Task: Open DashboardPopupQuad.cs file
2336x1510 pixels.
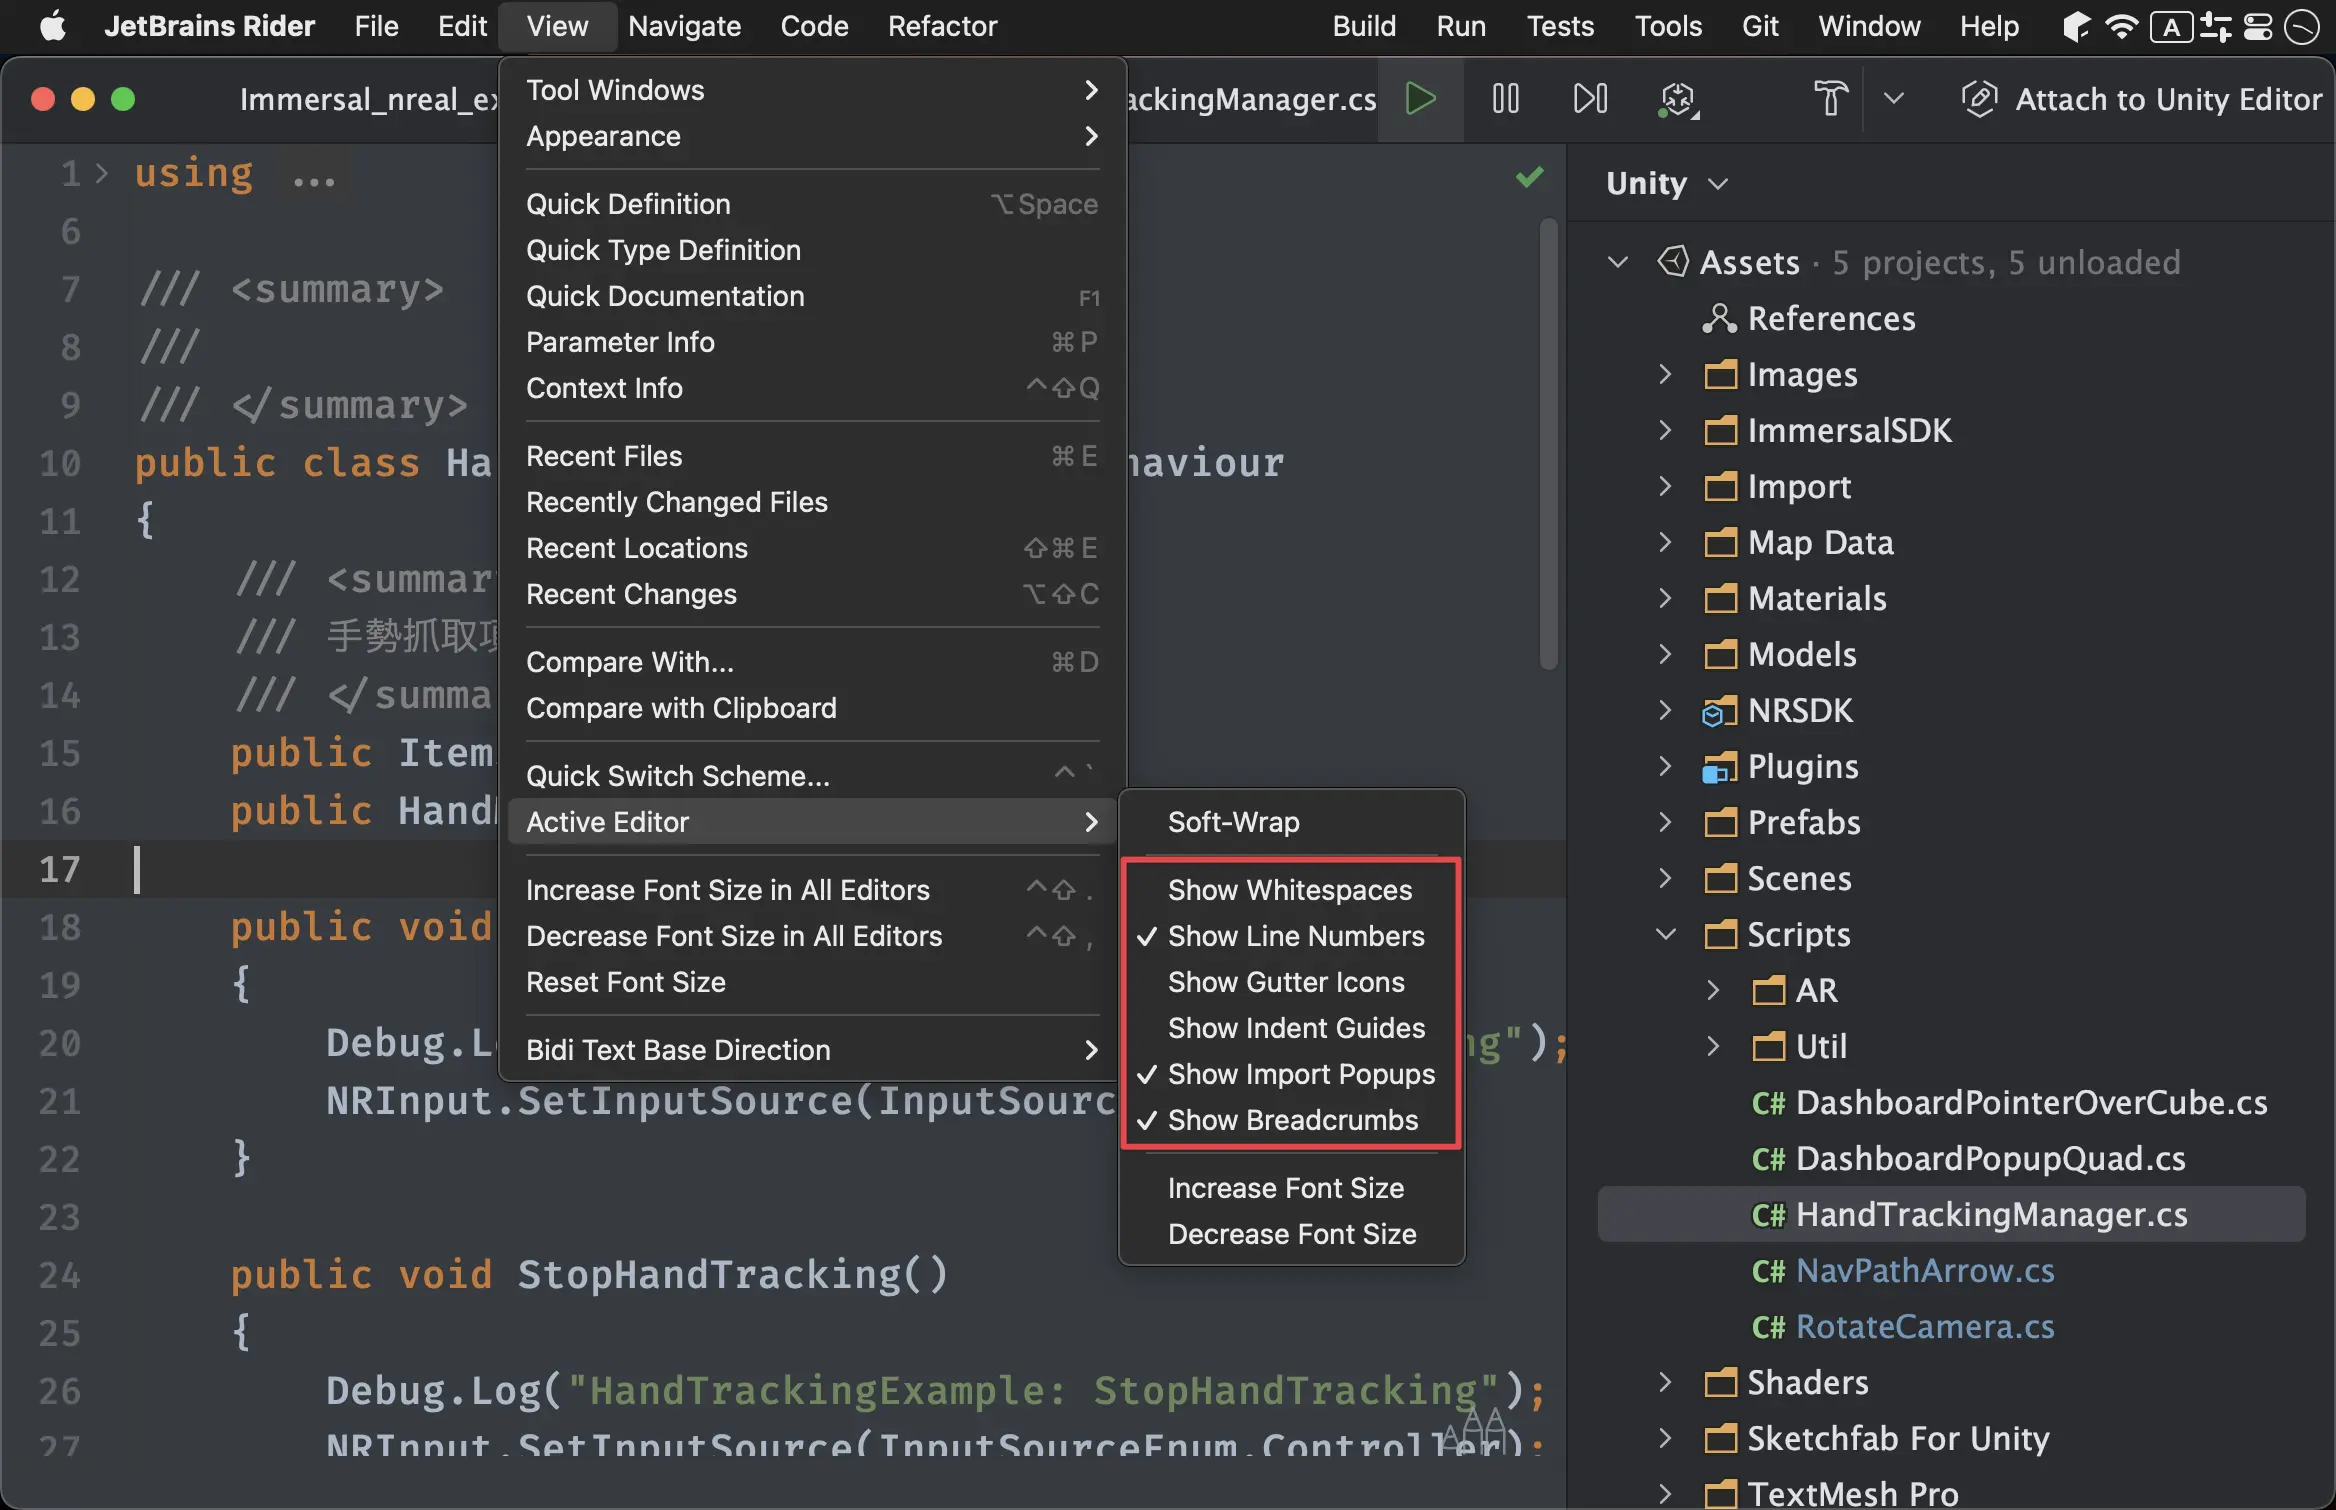Action: tap(1968, 1158)
